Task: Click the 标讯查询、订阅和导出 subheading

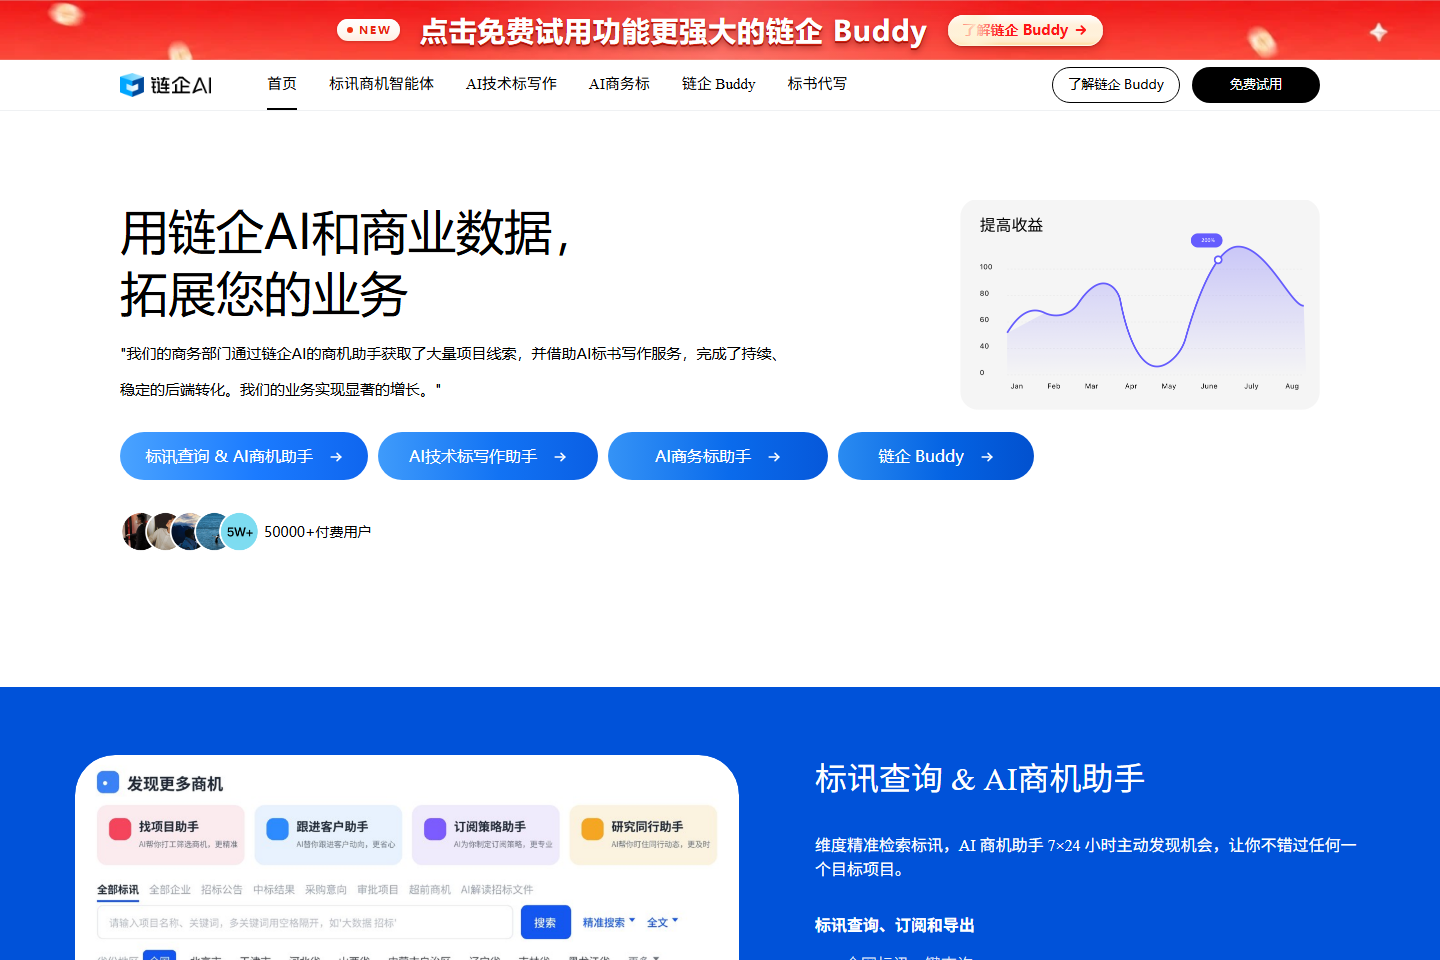Action: pos(895,925)
